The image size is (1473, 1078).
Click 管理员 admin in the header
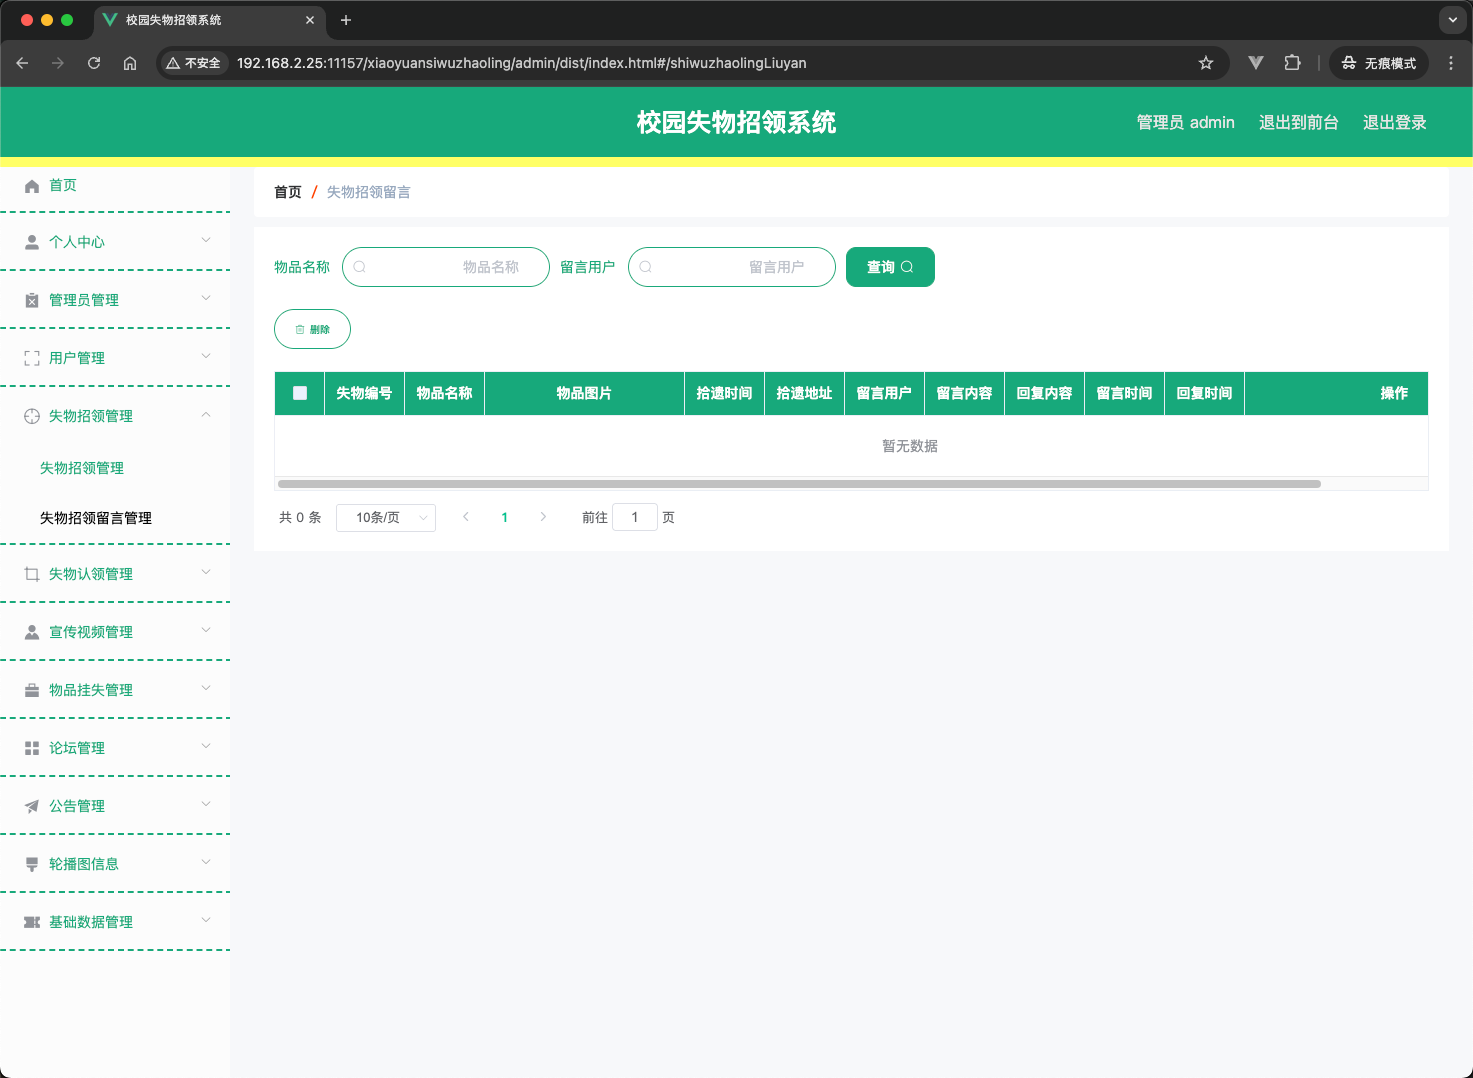click(x=1186, y=122)
